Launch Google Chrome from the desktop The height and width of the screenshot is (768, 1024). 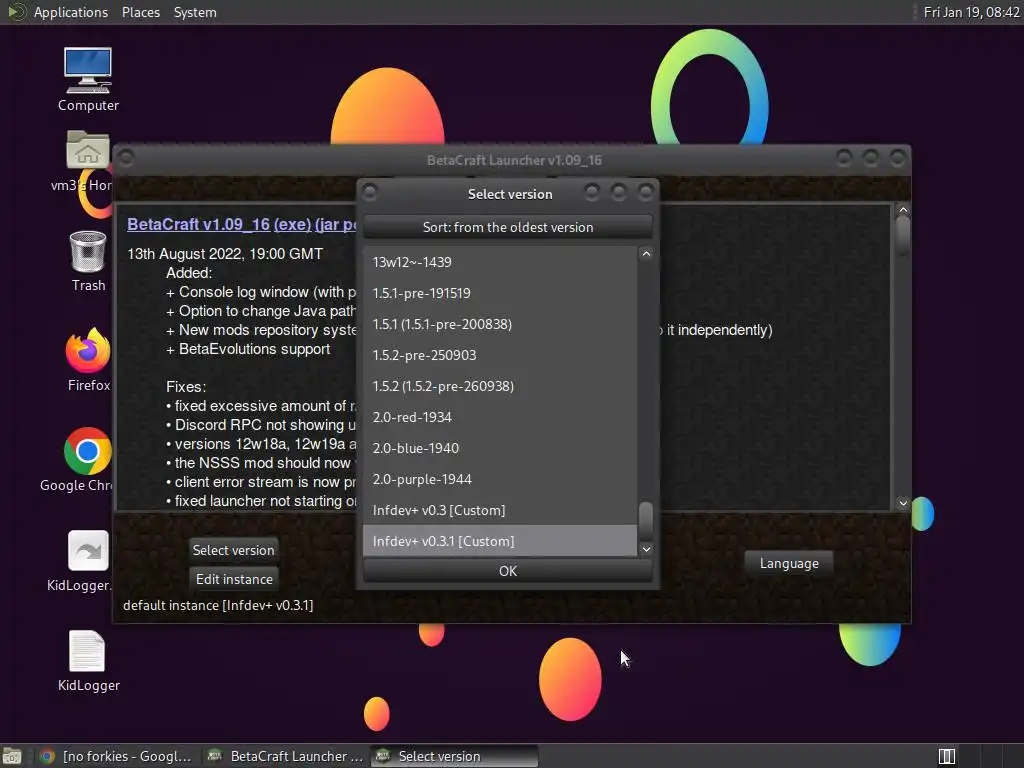pyautogui.click(x=88, y=451)
